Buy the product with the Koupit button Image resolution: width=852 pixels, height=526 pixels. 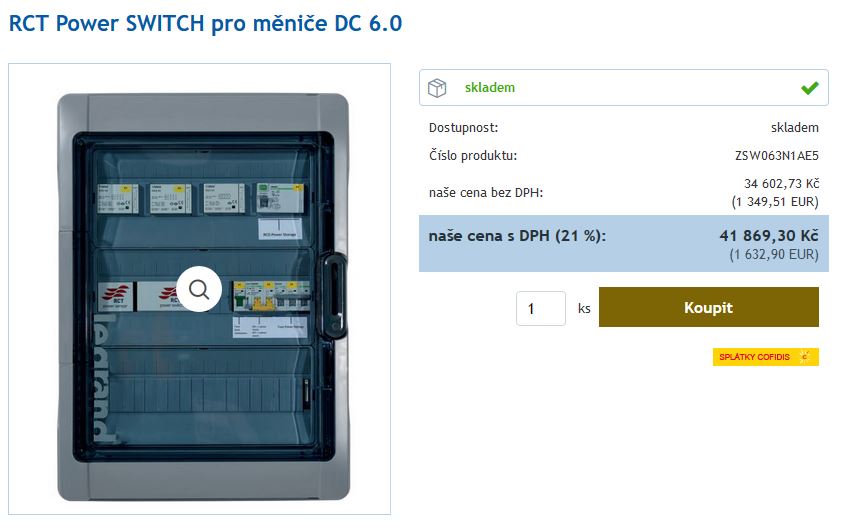point(709,308)
